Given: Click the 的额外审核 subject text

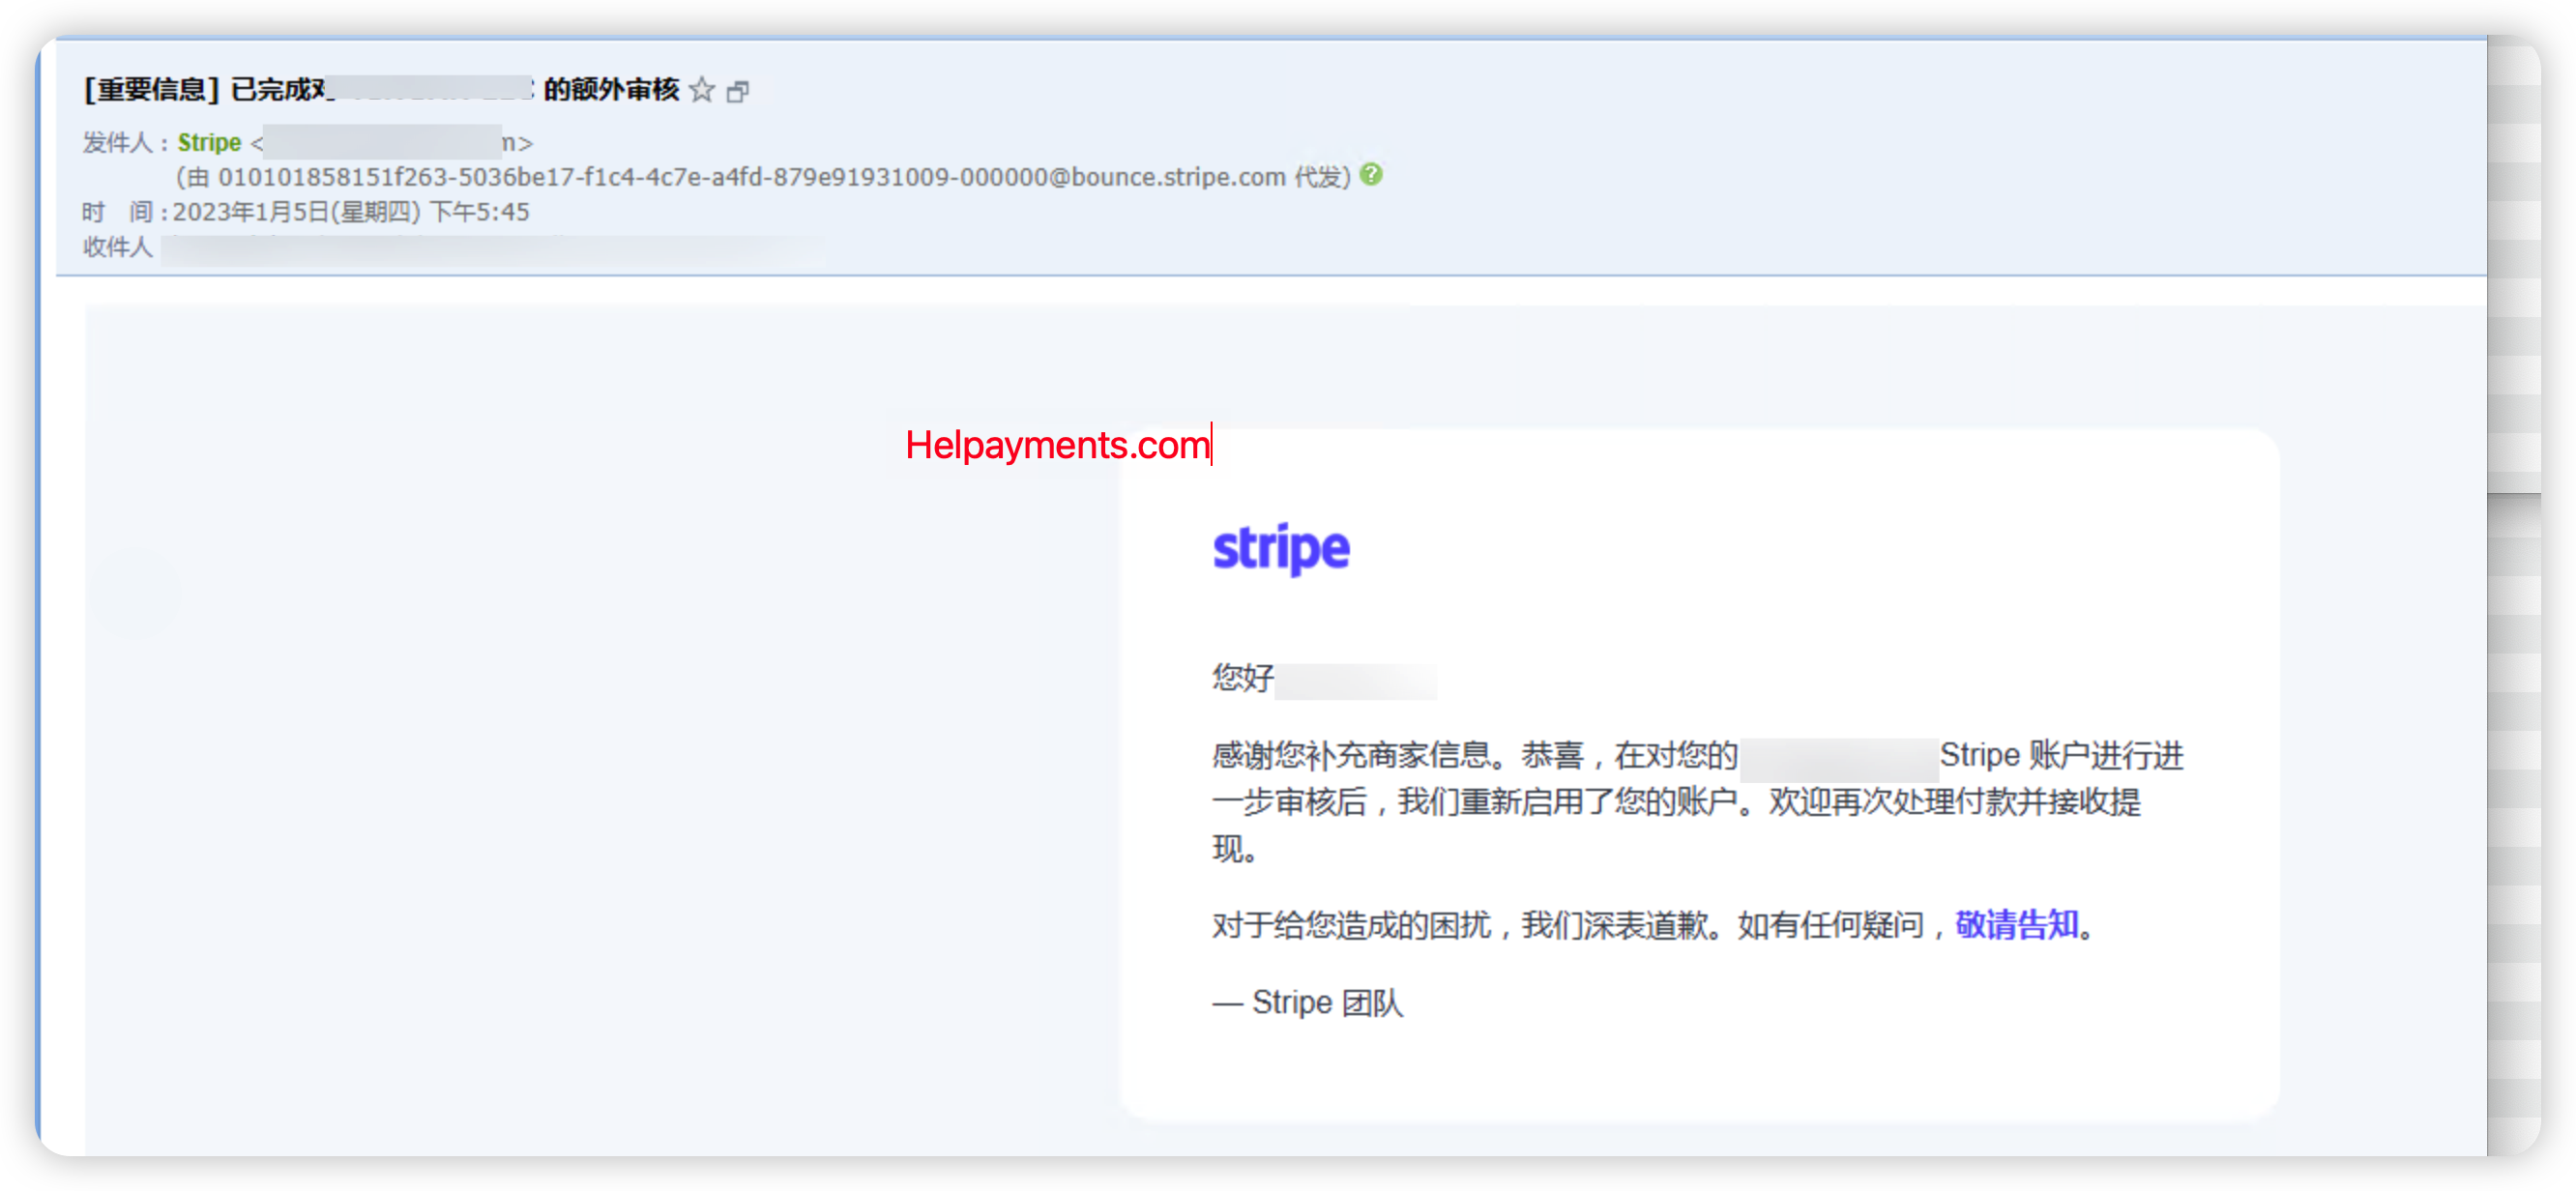Looking at the screenshot, I should [x=611, y=90].
